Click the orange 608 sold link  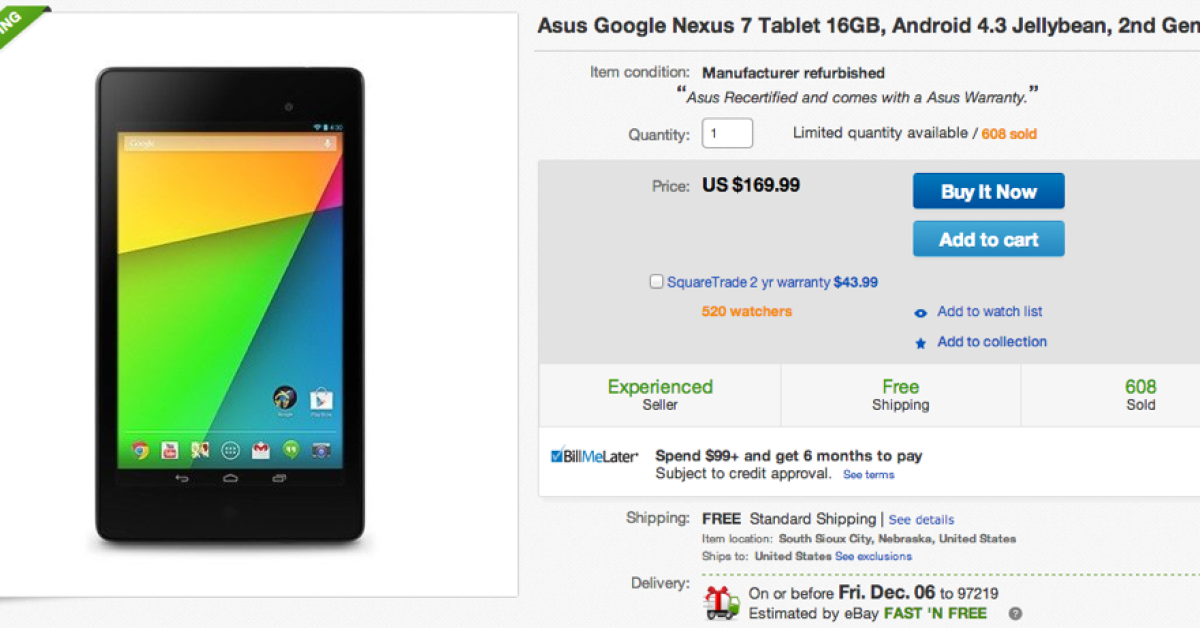point(1009,134)
